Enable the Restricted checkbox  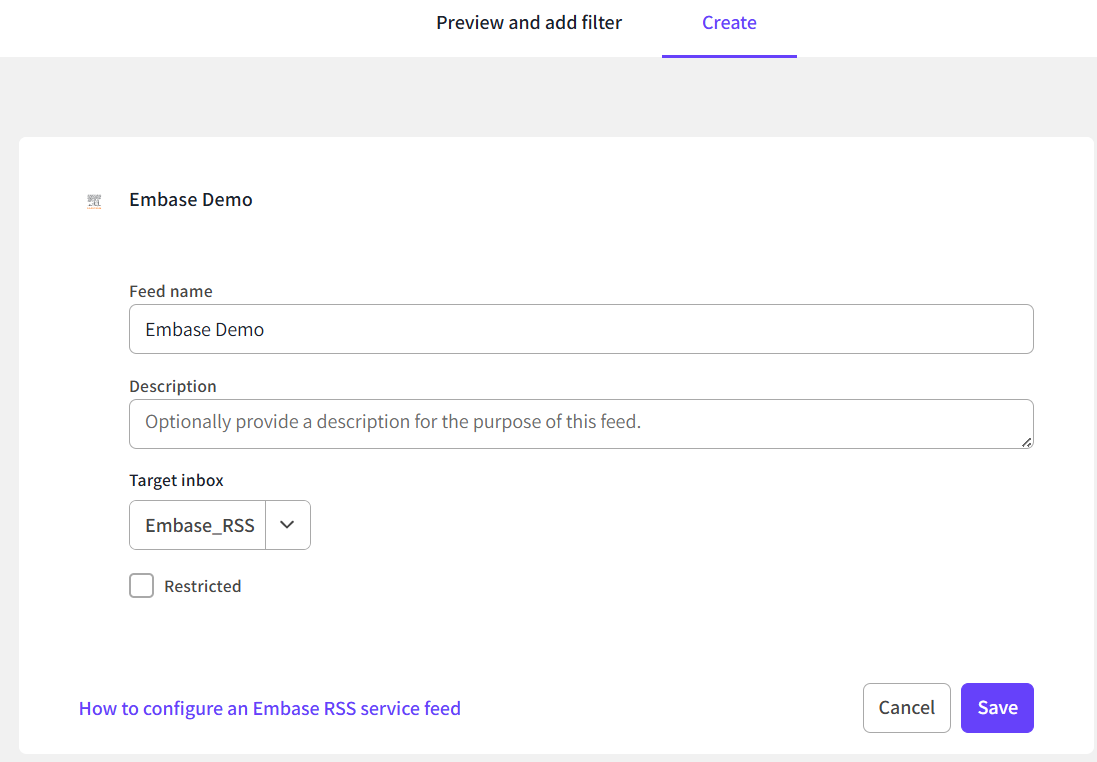point(142,586)
